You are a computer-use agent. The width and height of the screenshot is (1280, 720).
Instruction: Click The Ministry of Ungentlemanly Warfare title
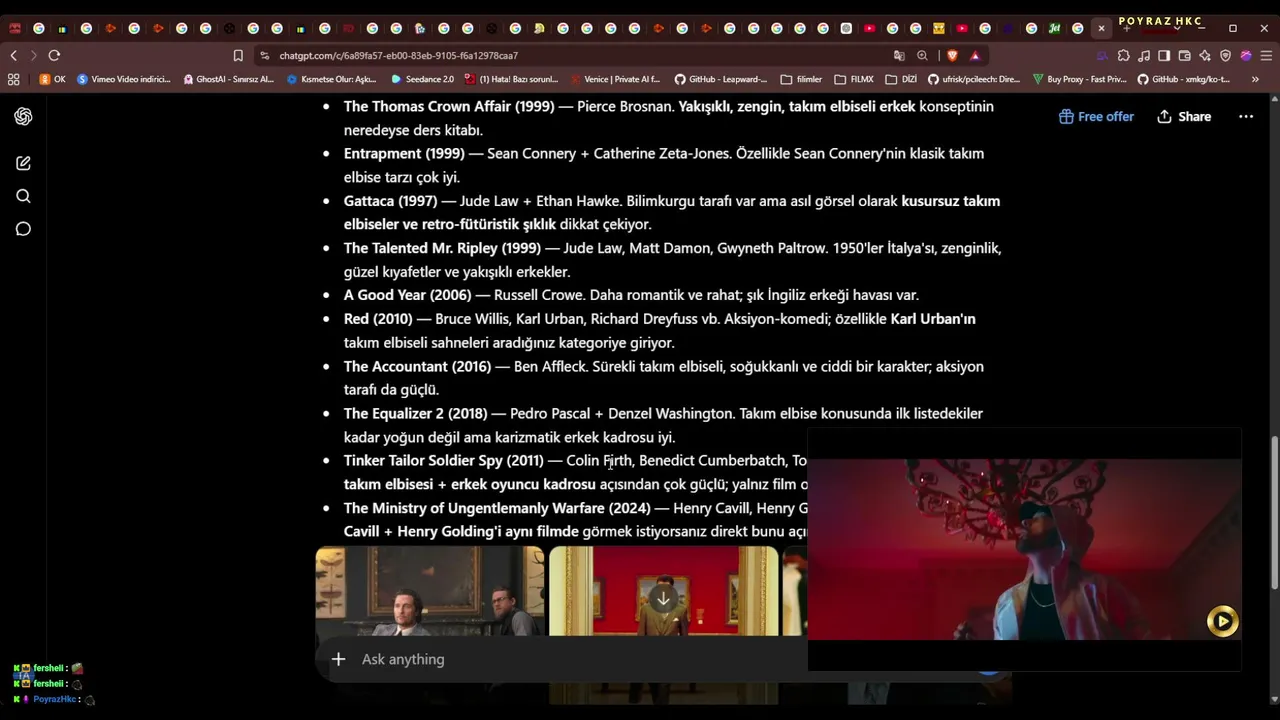pos(497,508)
